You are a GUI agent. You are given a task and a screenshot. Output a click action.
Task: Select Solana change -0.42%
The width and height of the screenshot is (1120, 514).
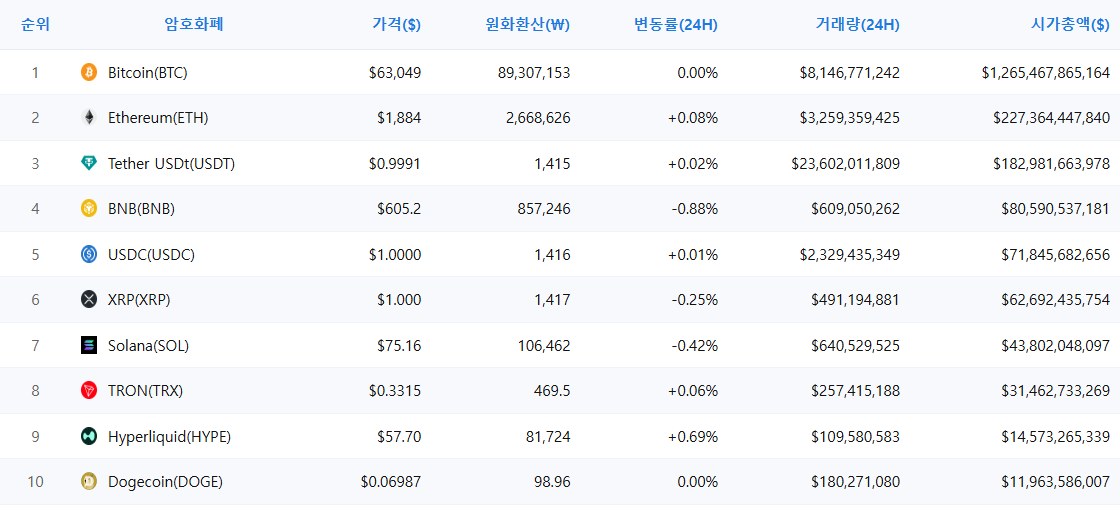coord(695,346)
